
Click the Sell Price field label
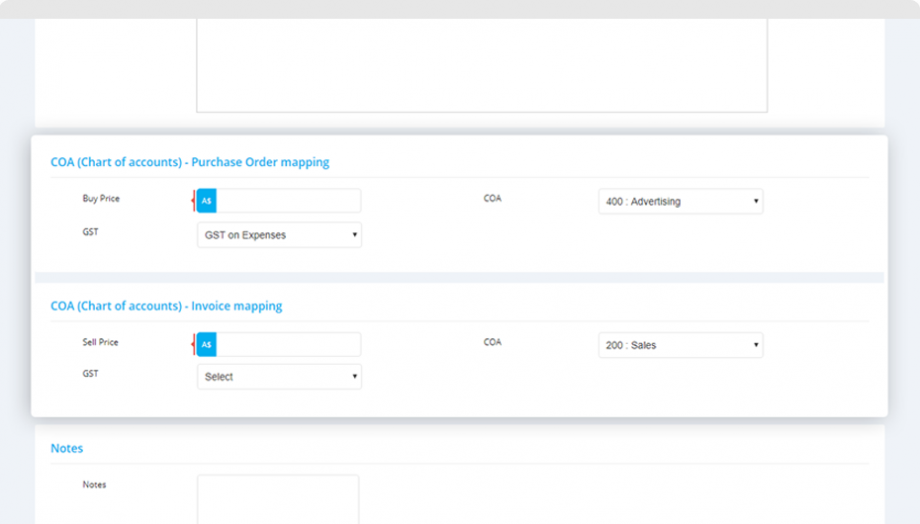point(100,342)
